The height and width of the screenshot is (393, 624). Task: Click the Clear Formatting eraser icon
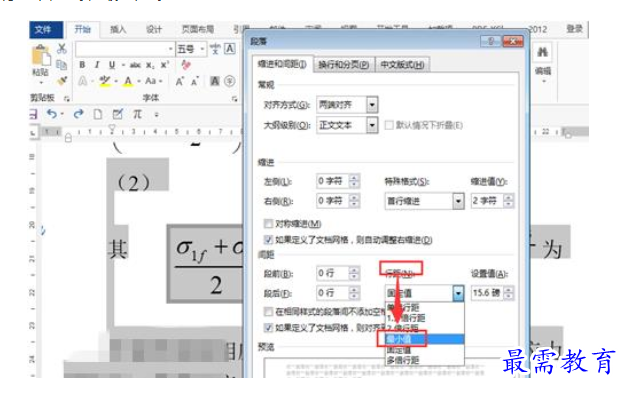tap(186, 65)
